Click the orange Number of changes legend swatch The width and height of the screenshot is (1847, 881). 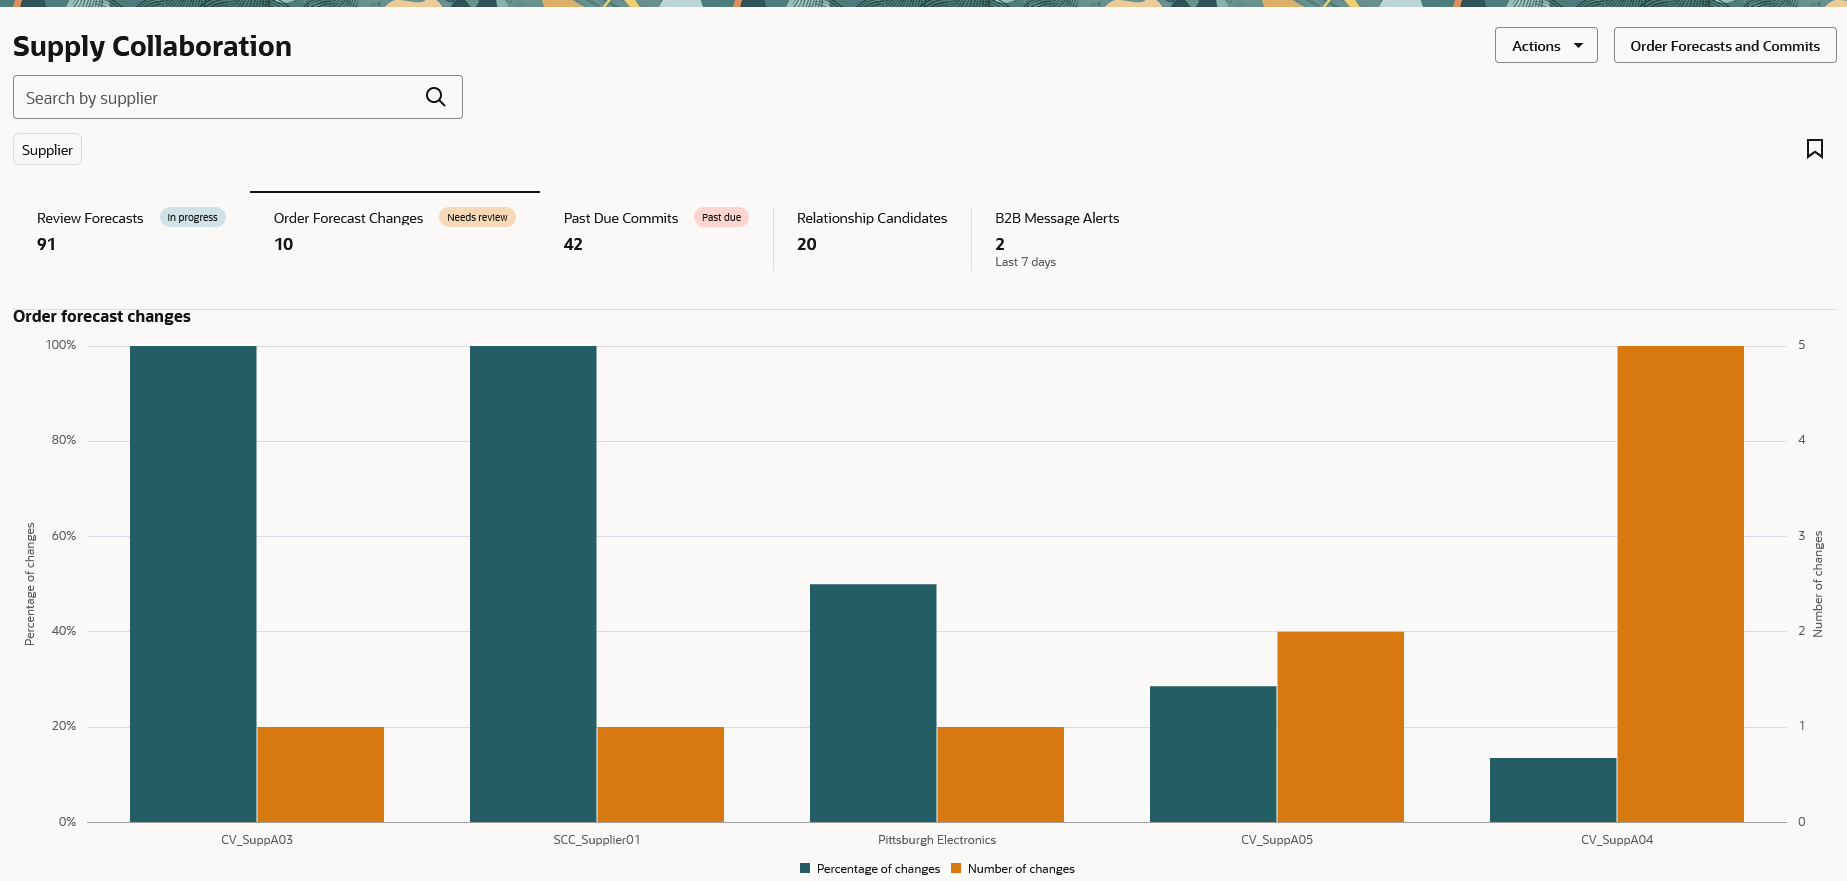click(956, 868)
